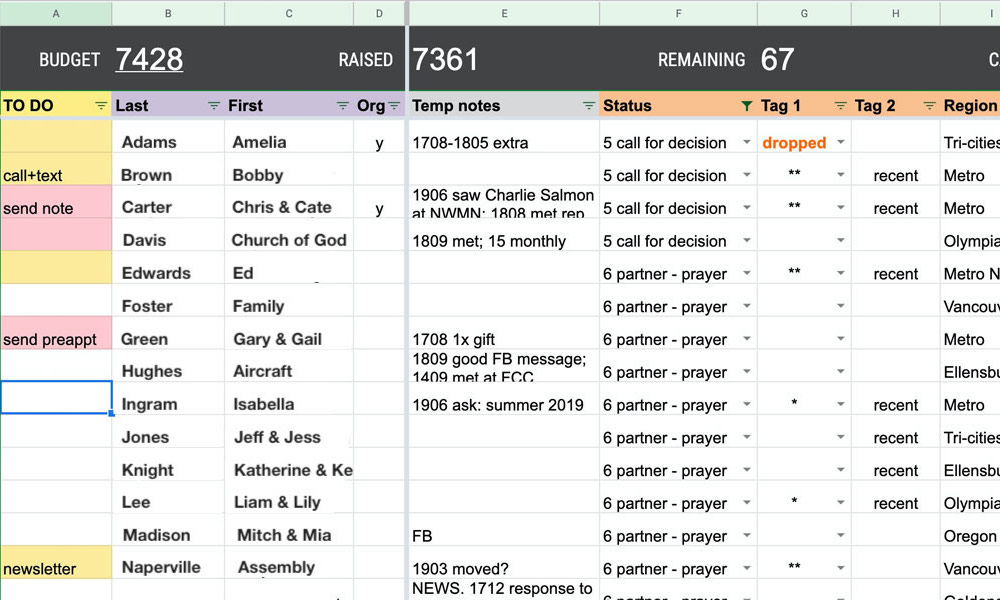The width and height of the screenshot is (1000, 600).
Task: Open the active green Status filter
Action: pos(747,105)
